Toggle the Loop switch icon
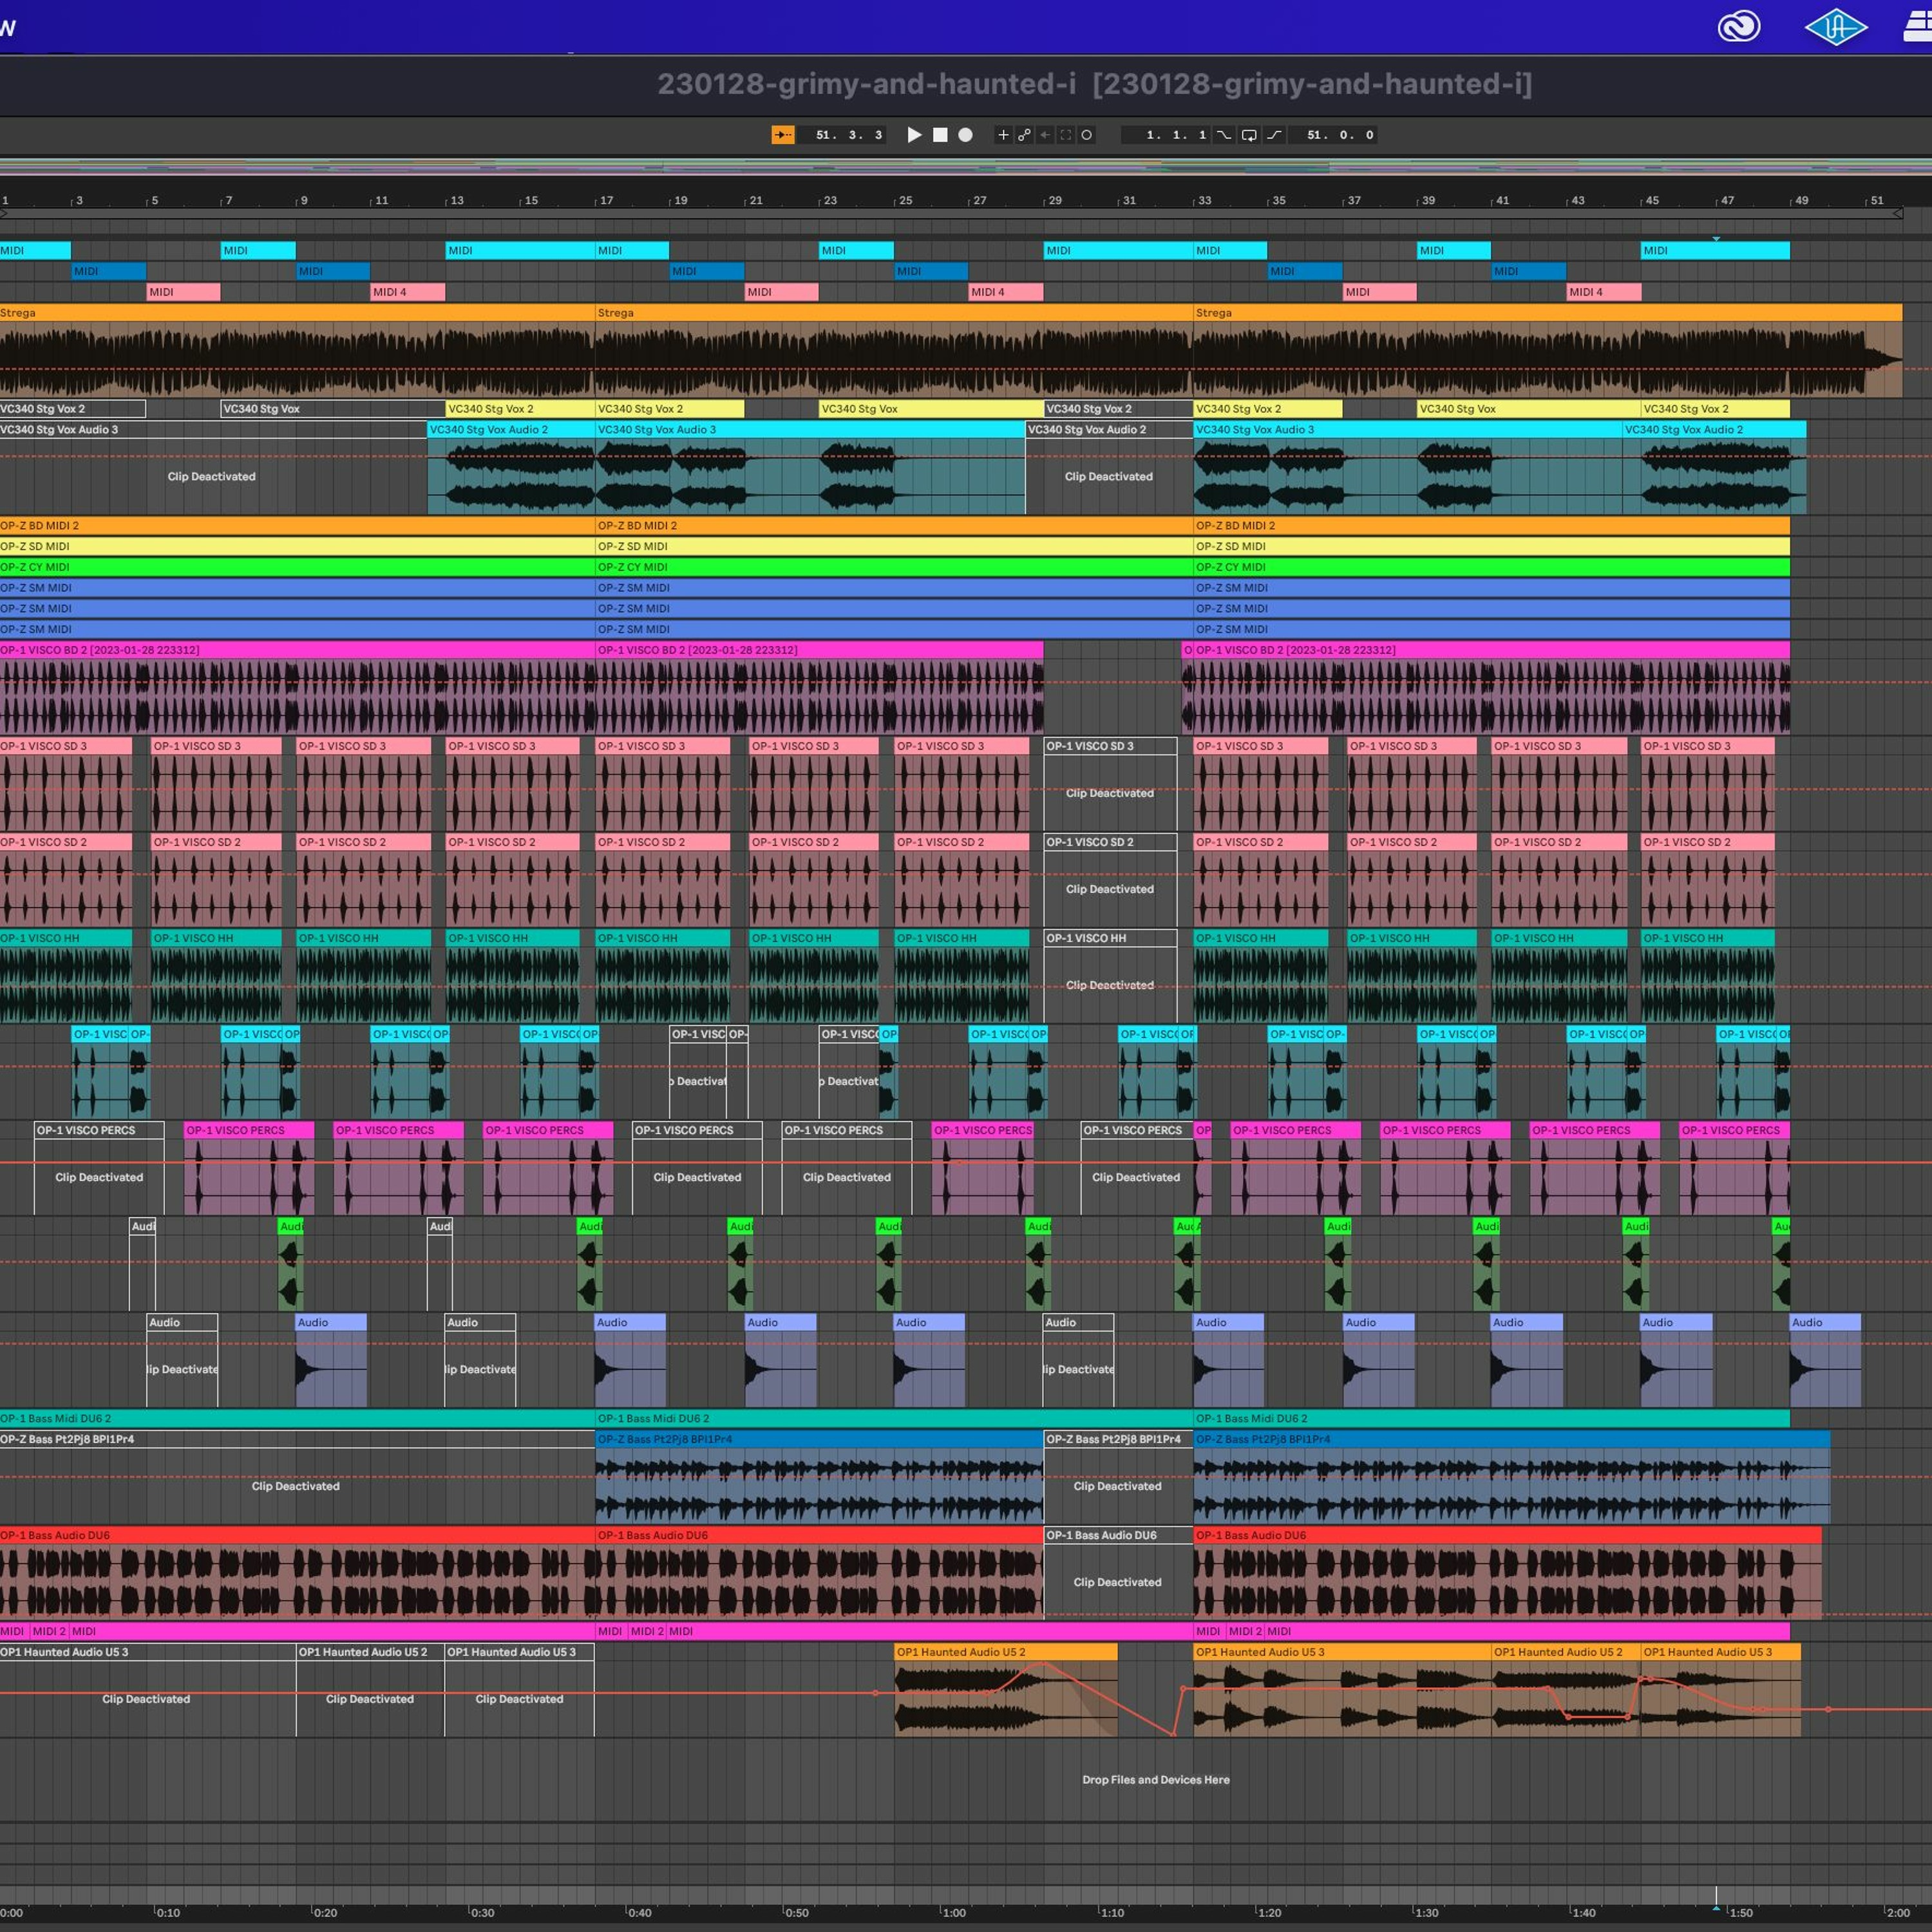Image resolution: width=1932 pixels, height=1932 pixels. 1249,135
